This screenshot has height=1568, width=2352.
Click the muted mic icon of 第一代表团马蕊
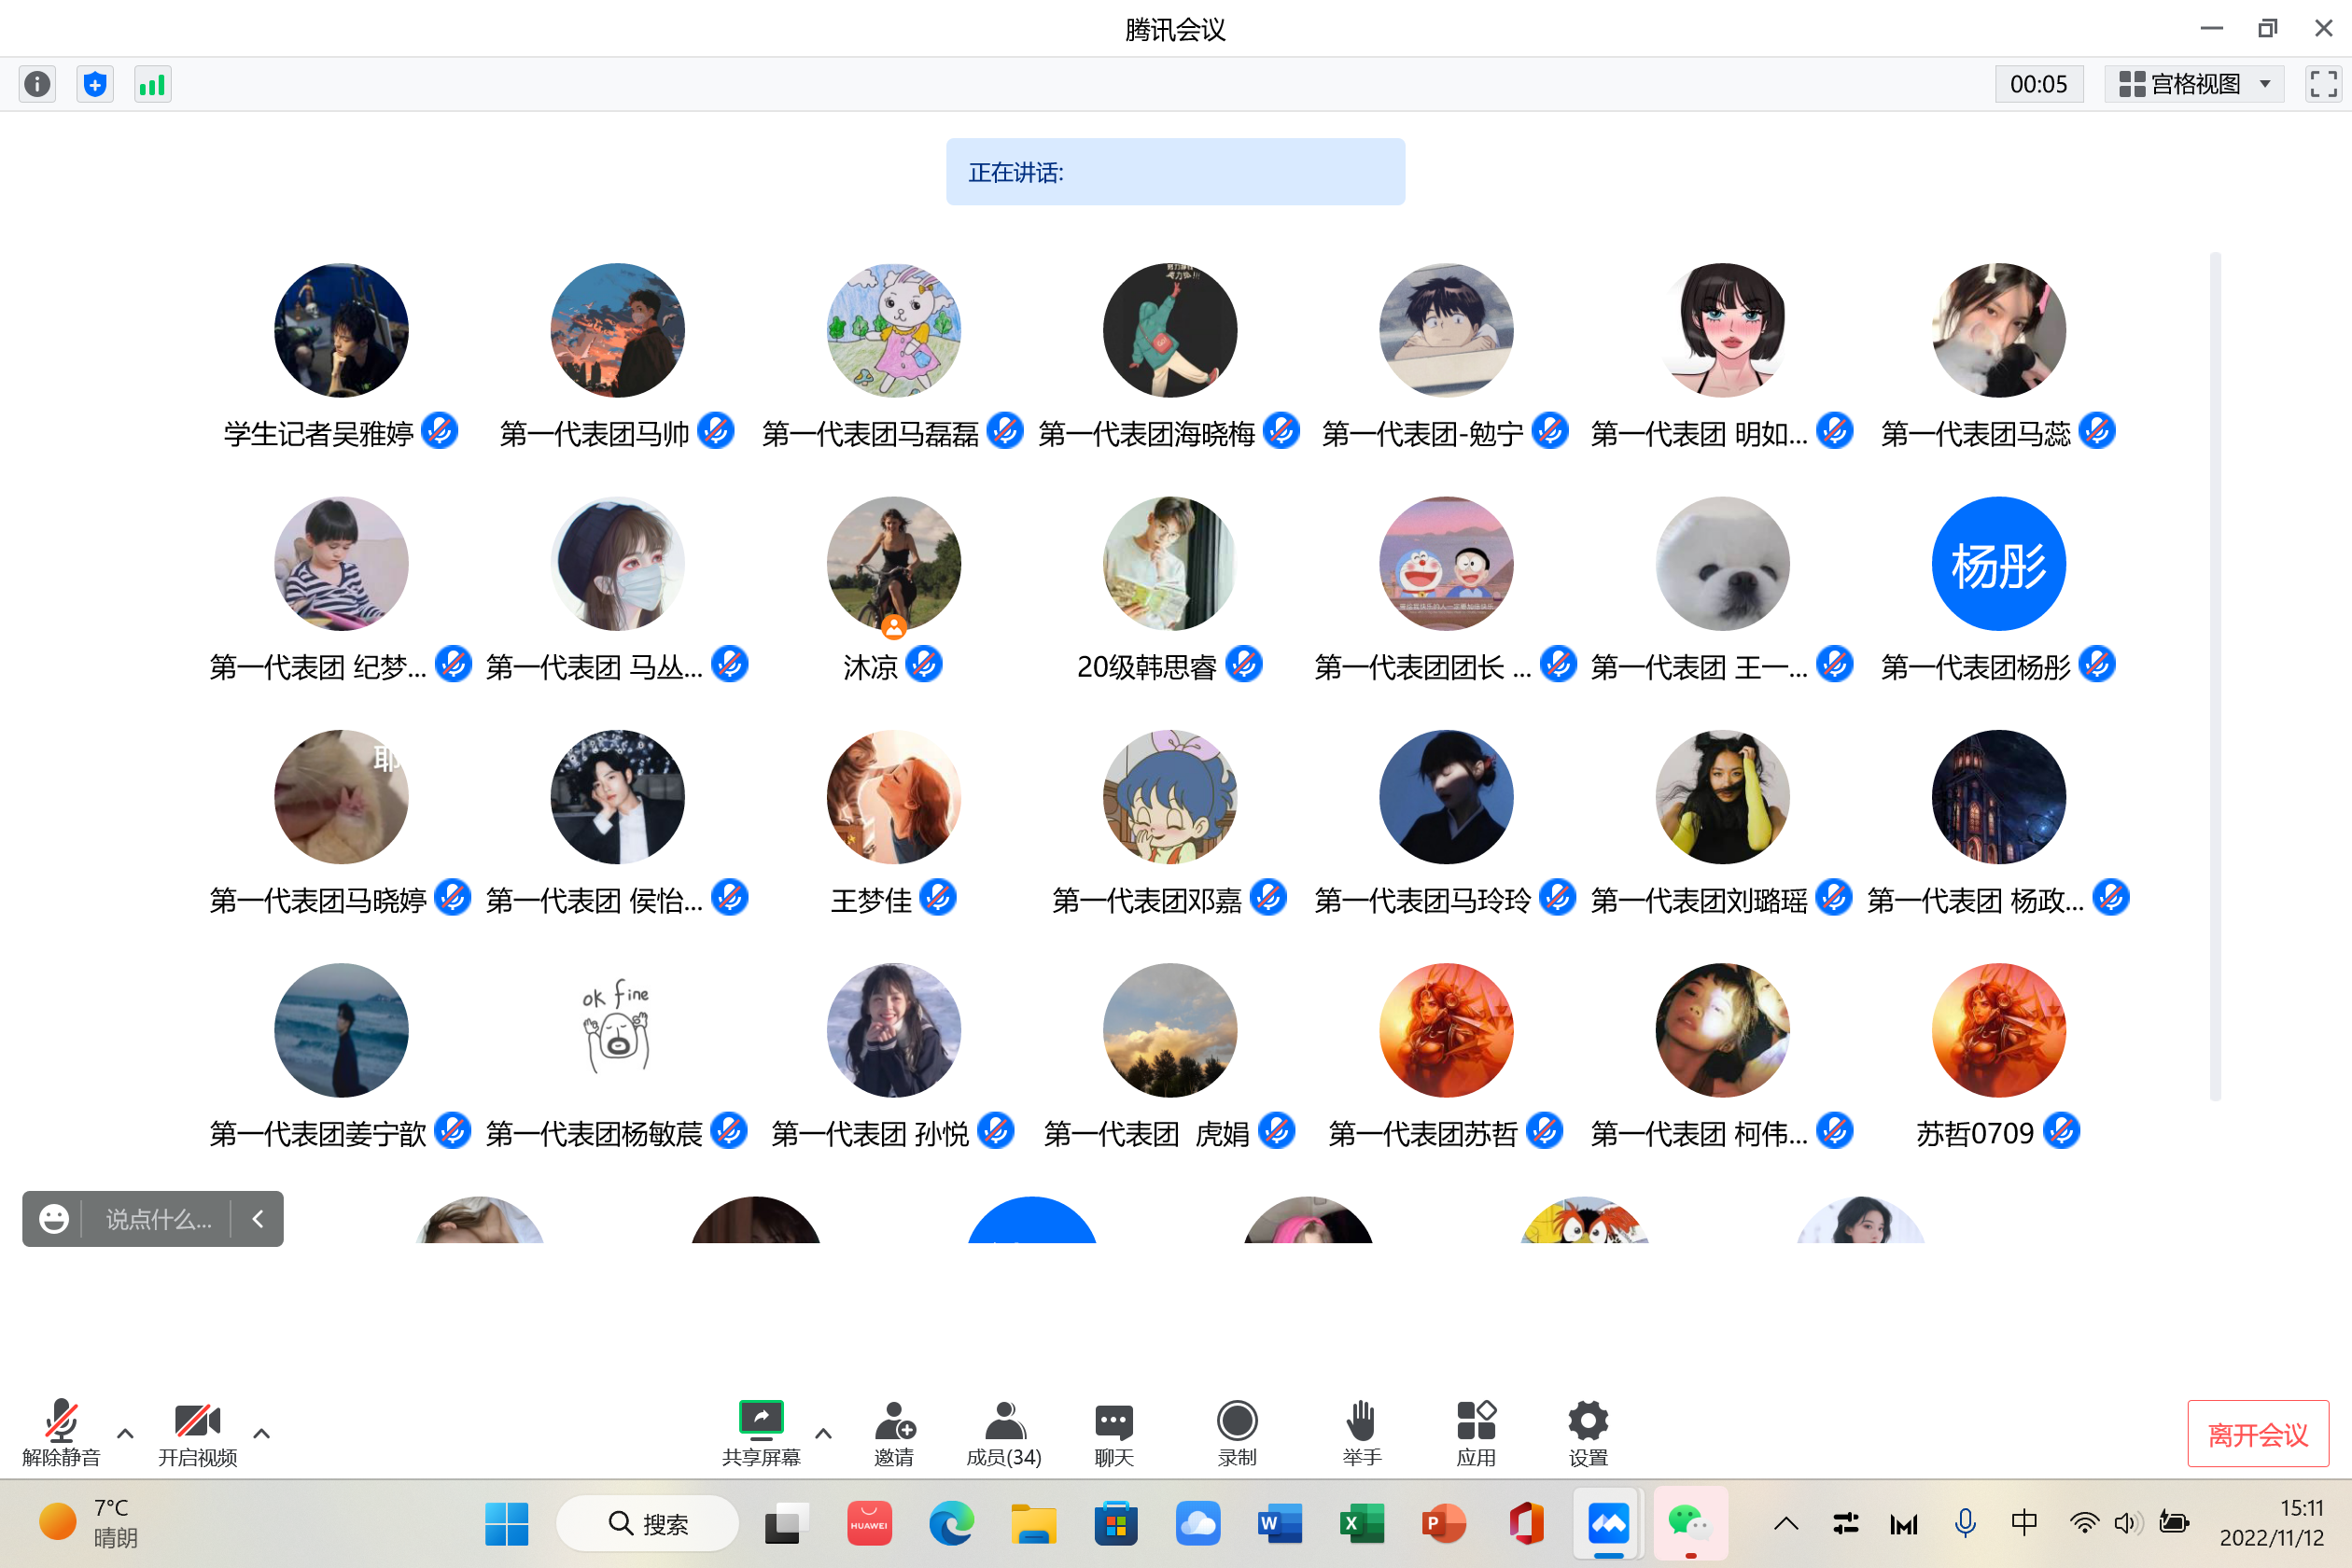2097,431
